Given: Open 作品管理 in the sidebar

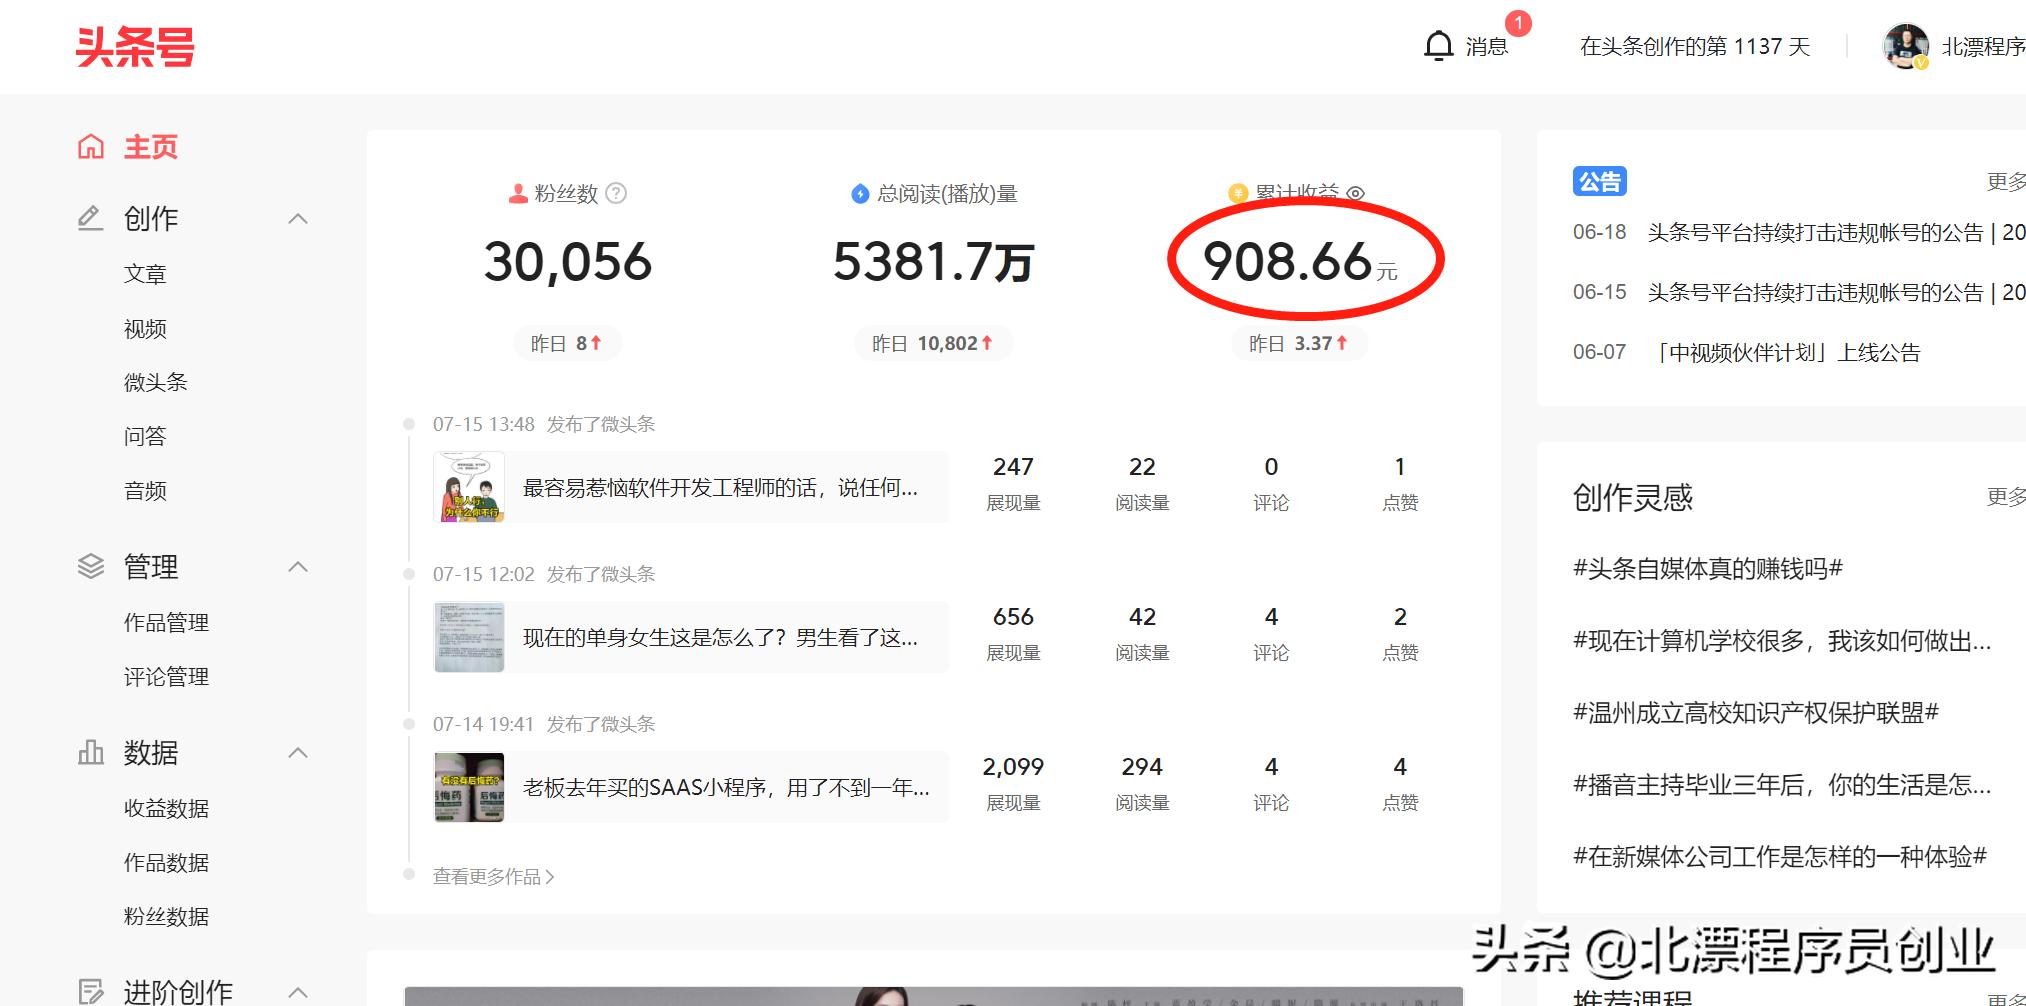Looking at the screenshot, I should click(x=166, y=623).
